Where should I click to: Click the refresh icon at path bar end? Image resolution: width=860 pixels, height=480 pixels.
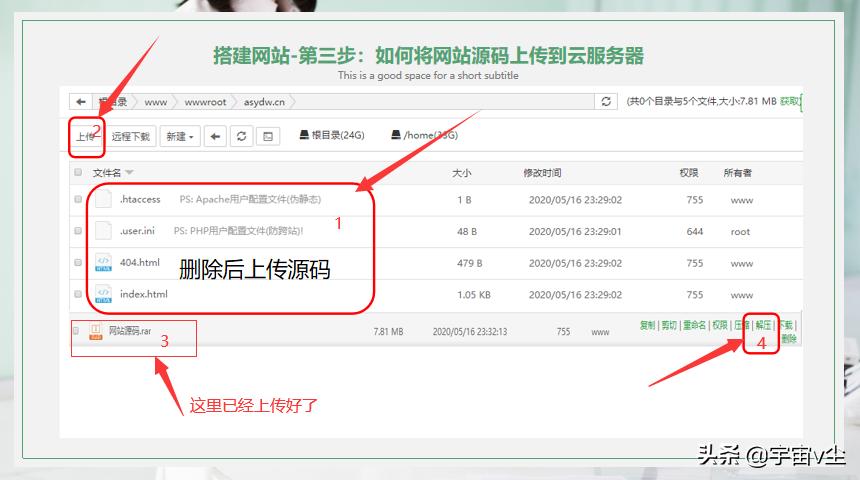[x=606, y=101]
